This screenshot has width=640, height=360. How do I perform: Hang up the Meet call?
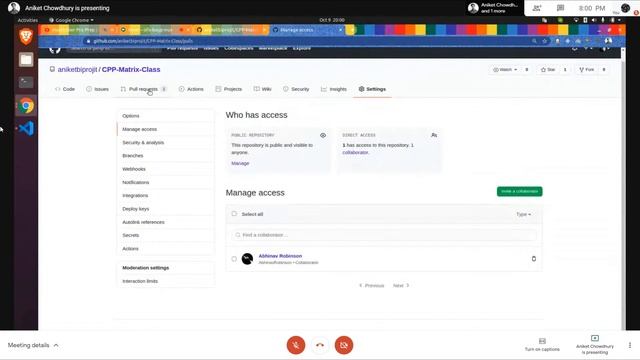pos(320,345)
